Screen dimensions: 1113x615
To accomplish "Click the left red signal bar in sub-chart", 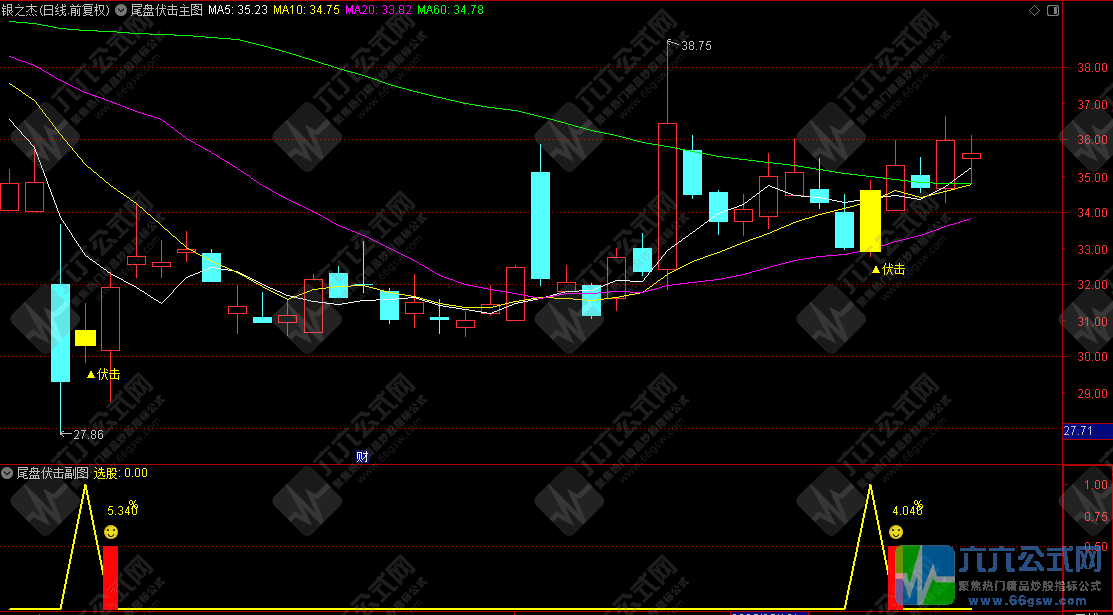I will click(110, 577).
